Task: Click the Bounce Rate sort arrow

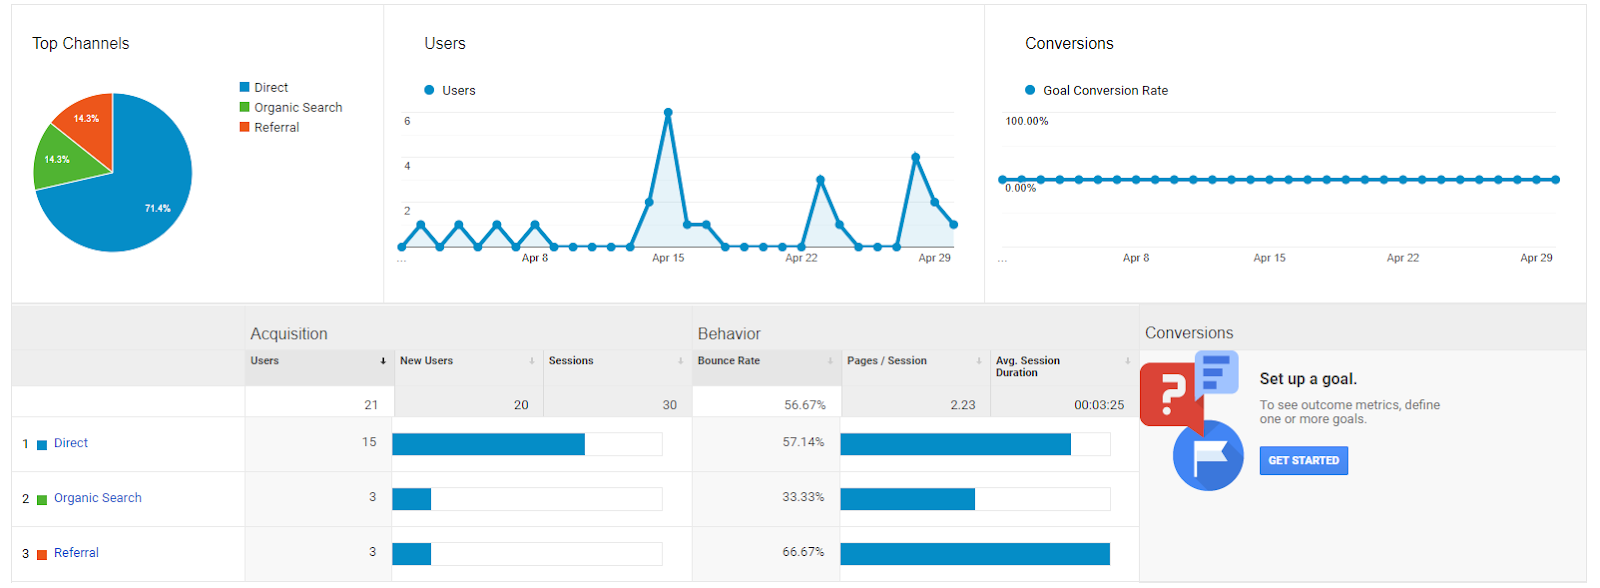Action: coord(830,361)
